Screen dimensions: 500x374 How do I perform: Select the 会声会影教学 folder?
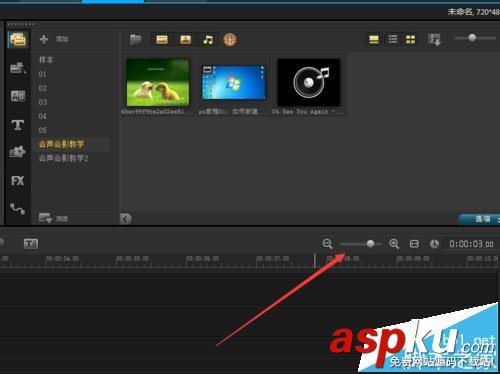(x=61, y=144)
